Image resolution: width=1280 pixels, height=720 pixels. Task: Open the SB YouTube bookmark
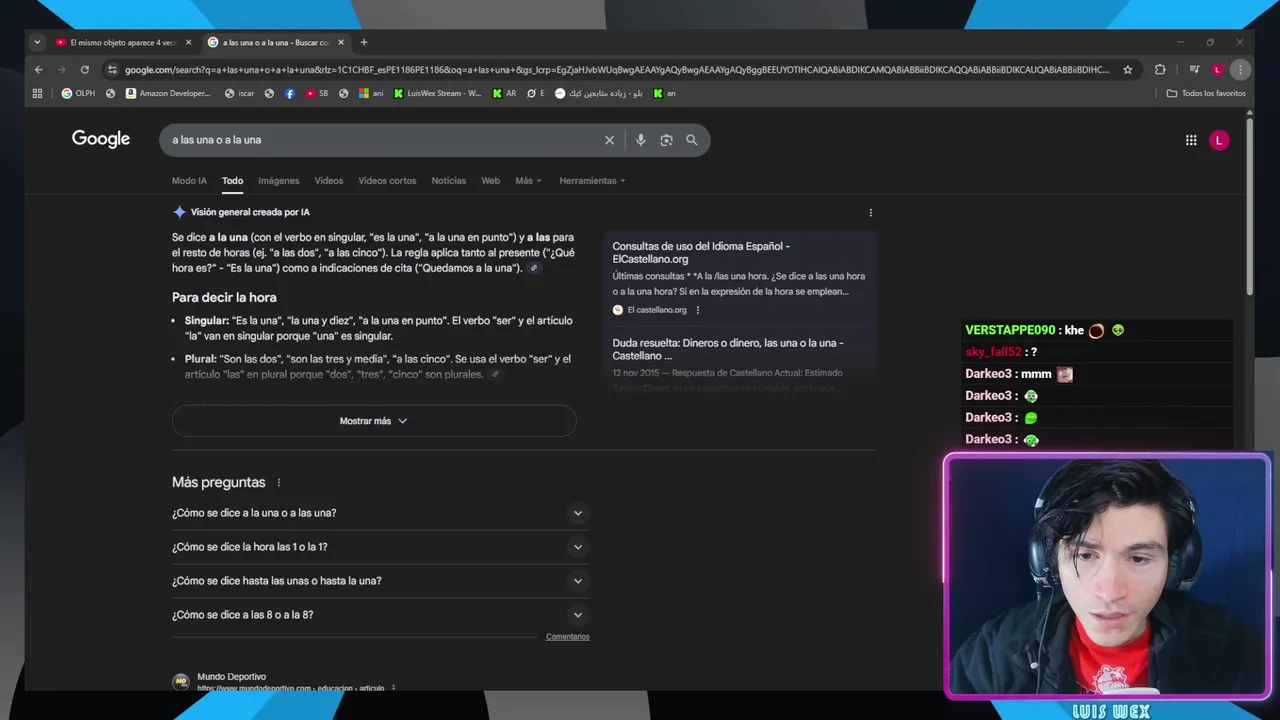click(317, 93)
